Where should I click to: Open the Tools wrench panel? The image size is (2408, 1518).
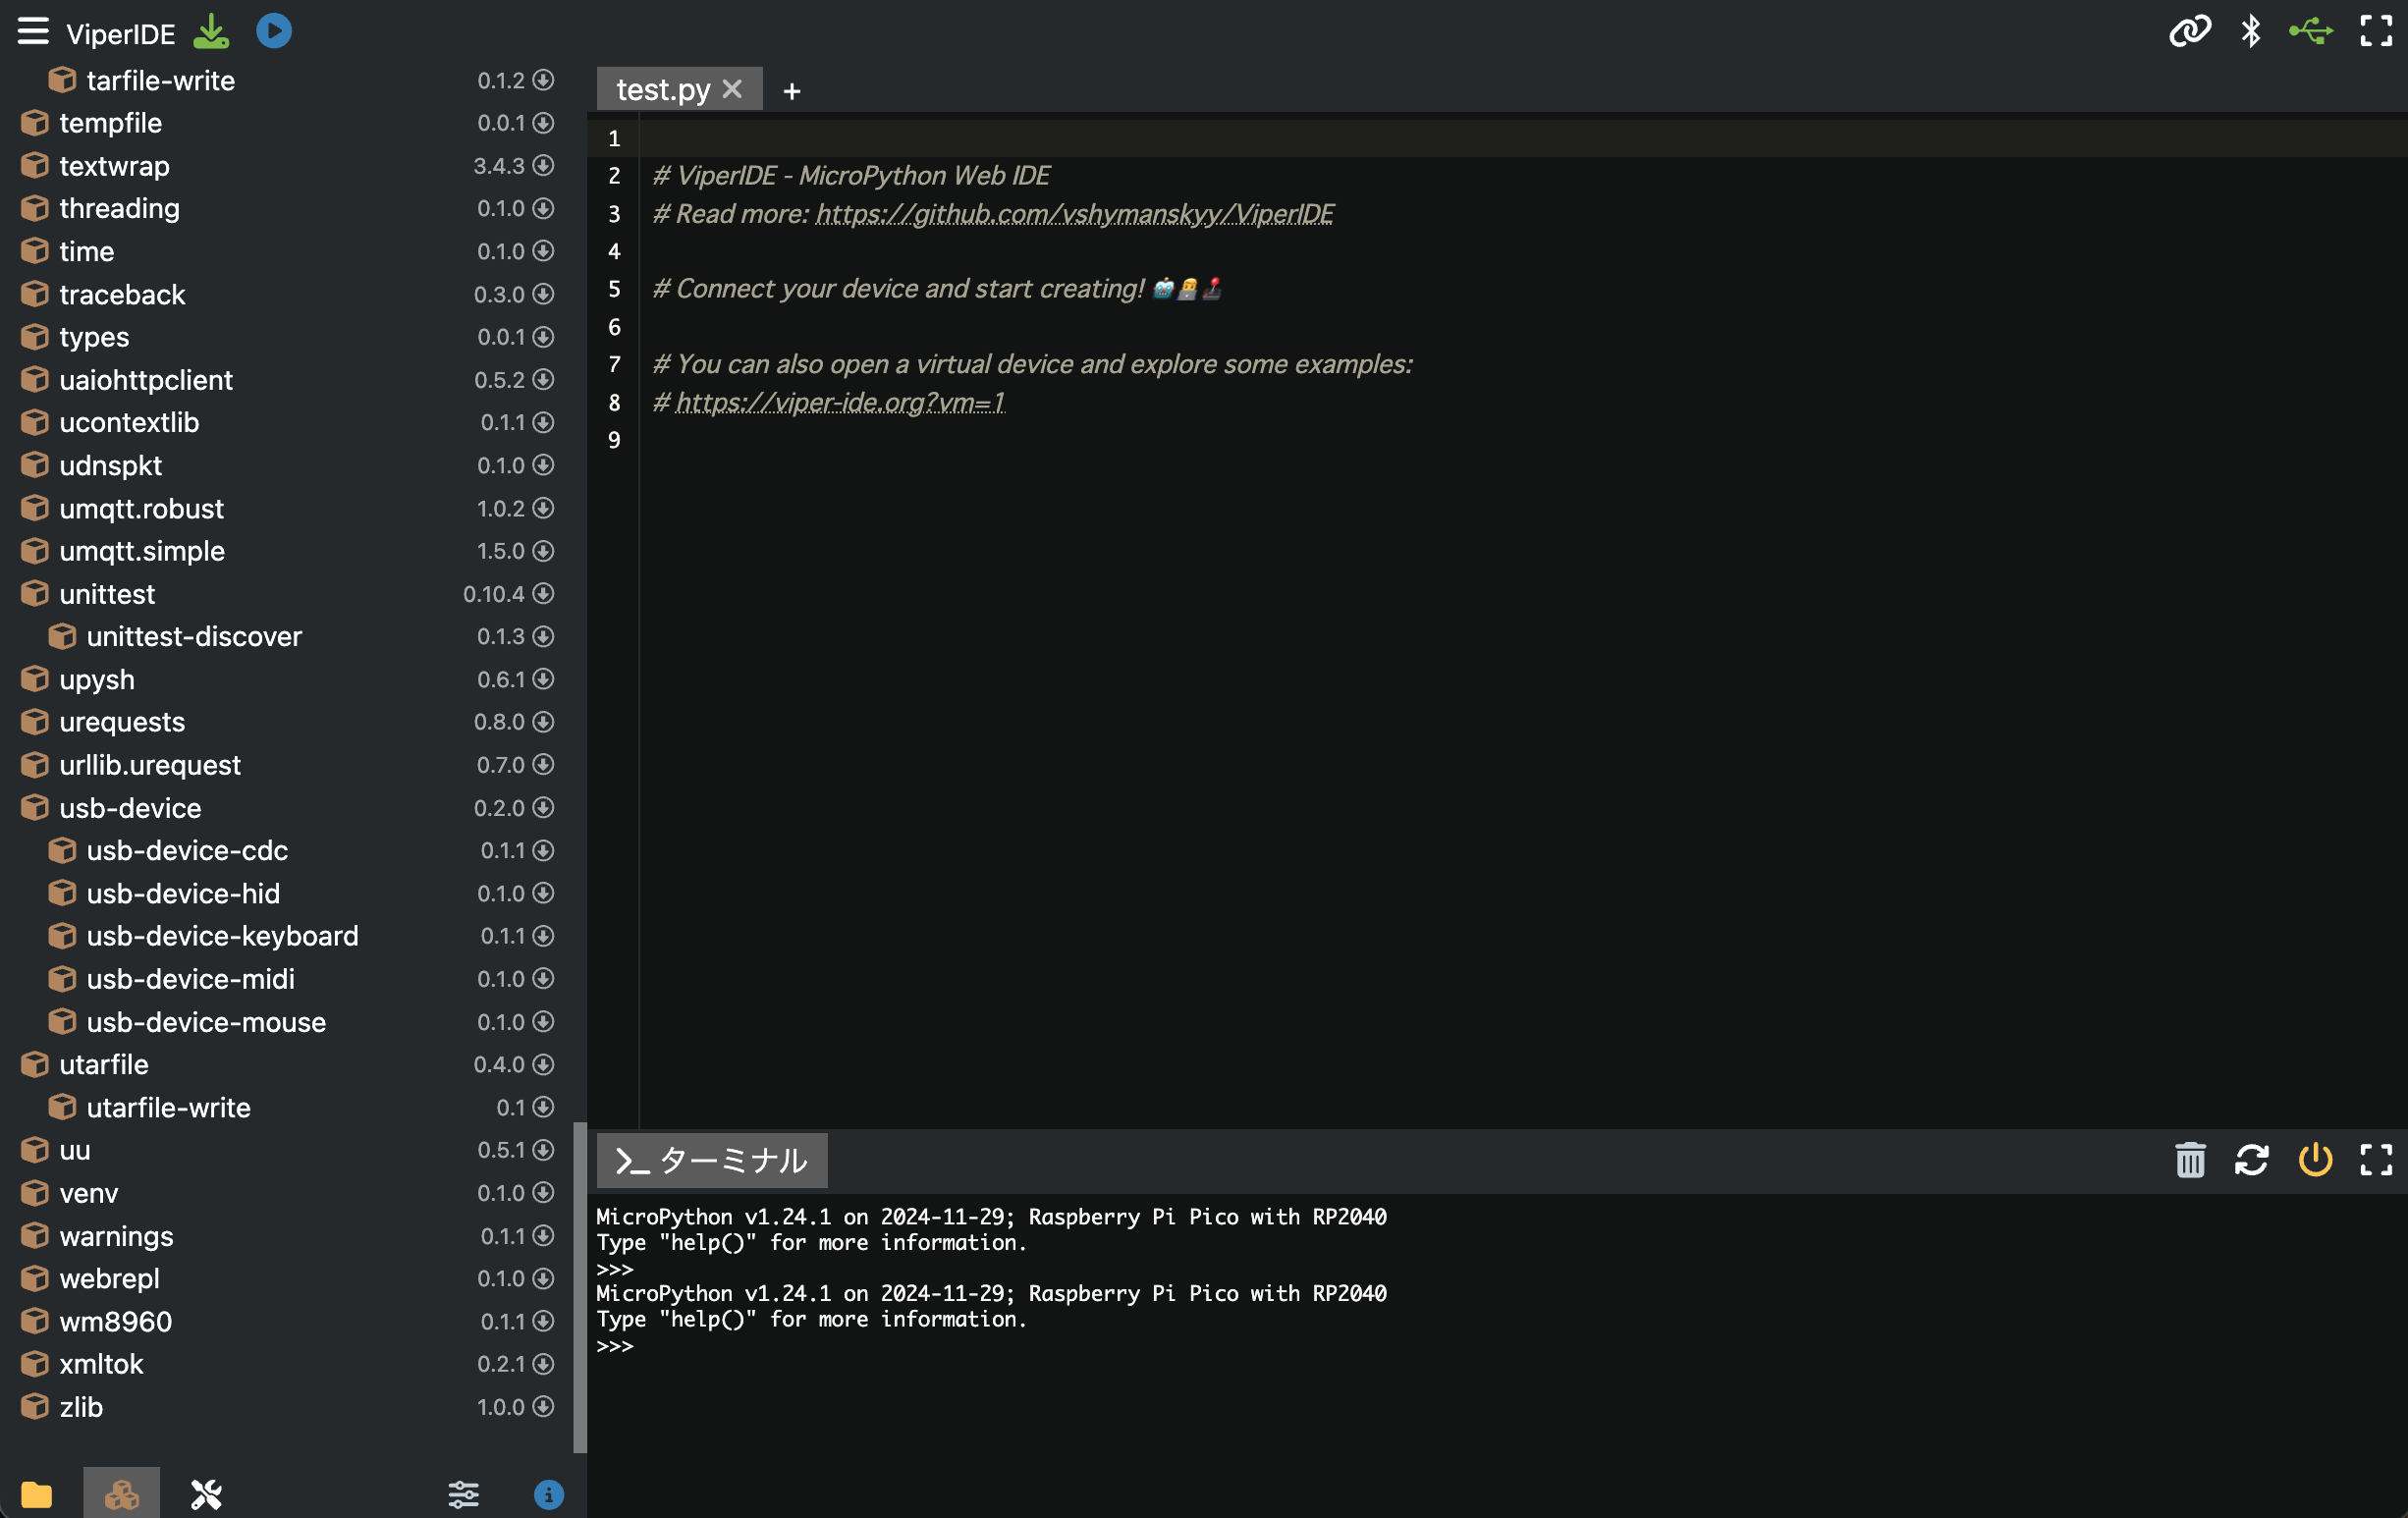click(x=206, y=1494)
